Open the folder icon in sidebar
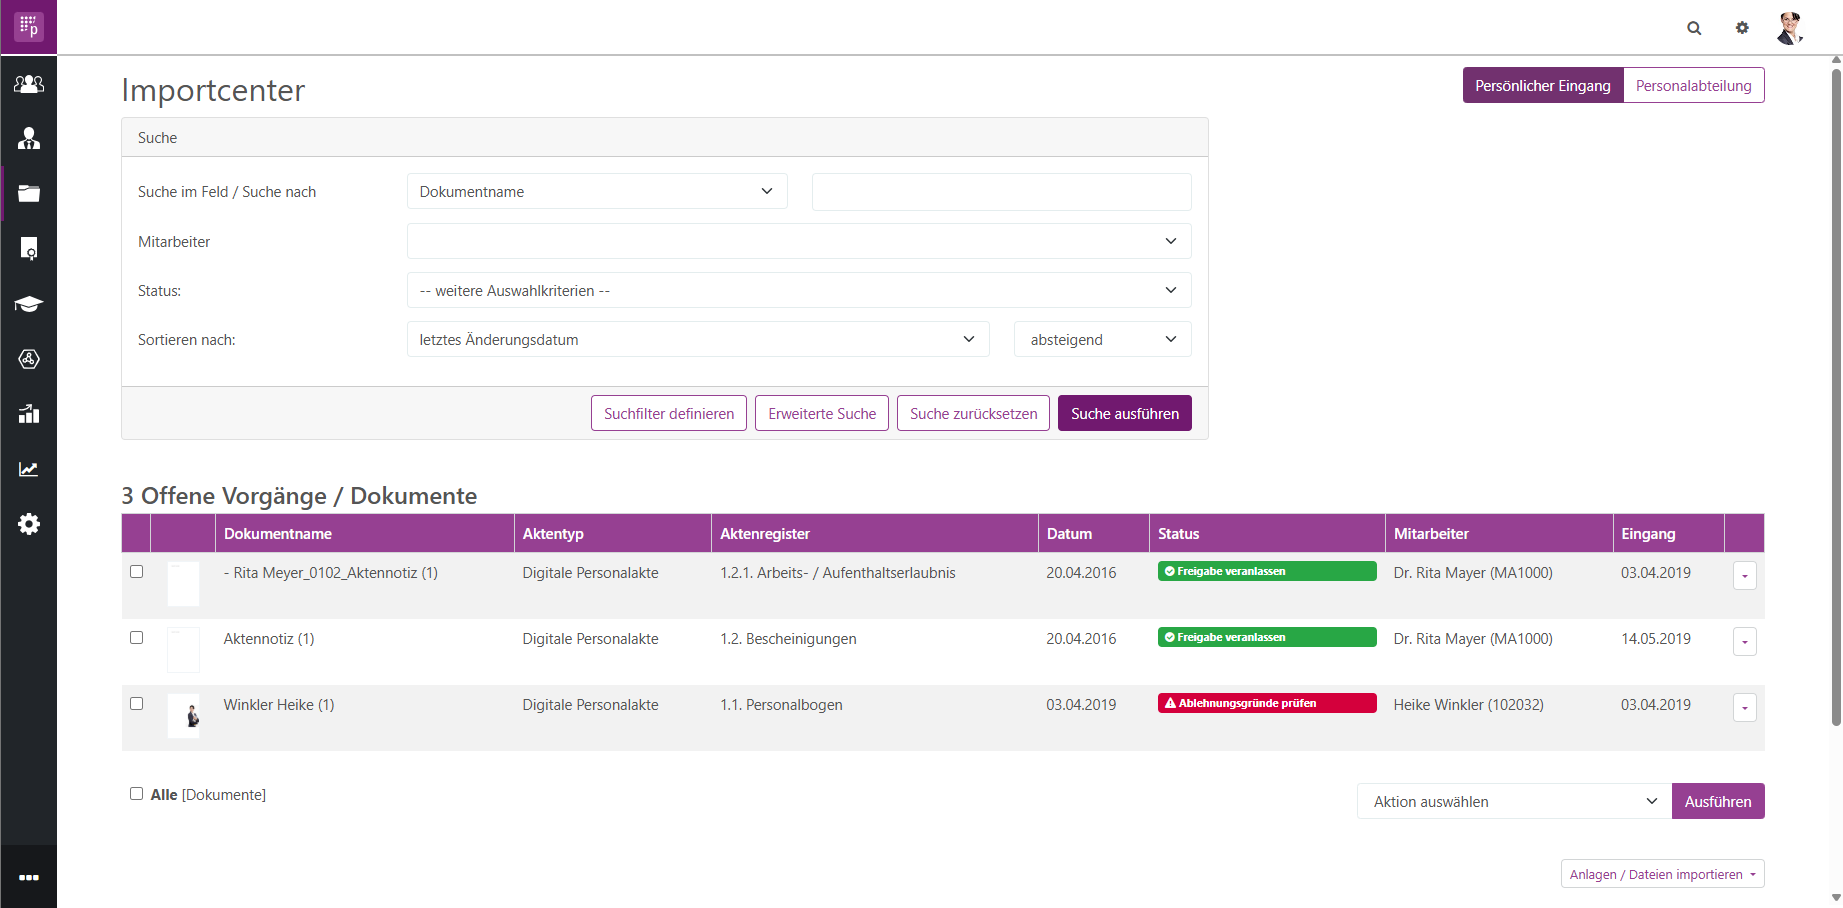Viewport: 1843px width, 908px height. click(x=29, y=194)
